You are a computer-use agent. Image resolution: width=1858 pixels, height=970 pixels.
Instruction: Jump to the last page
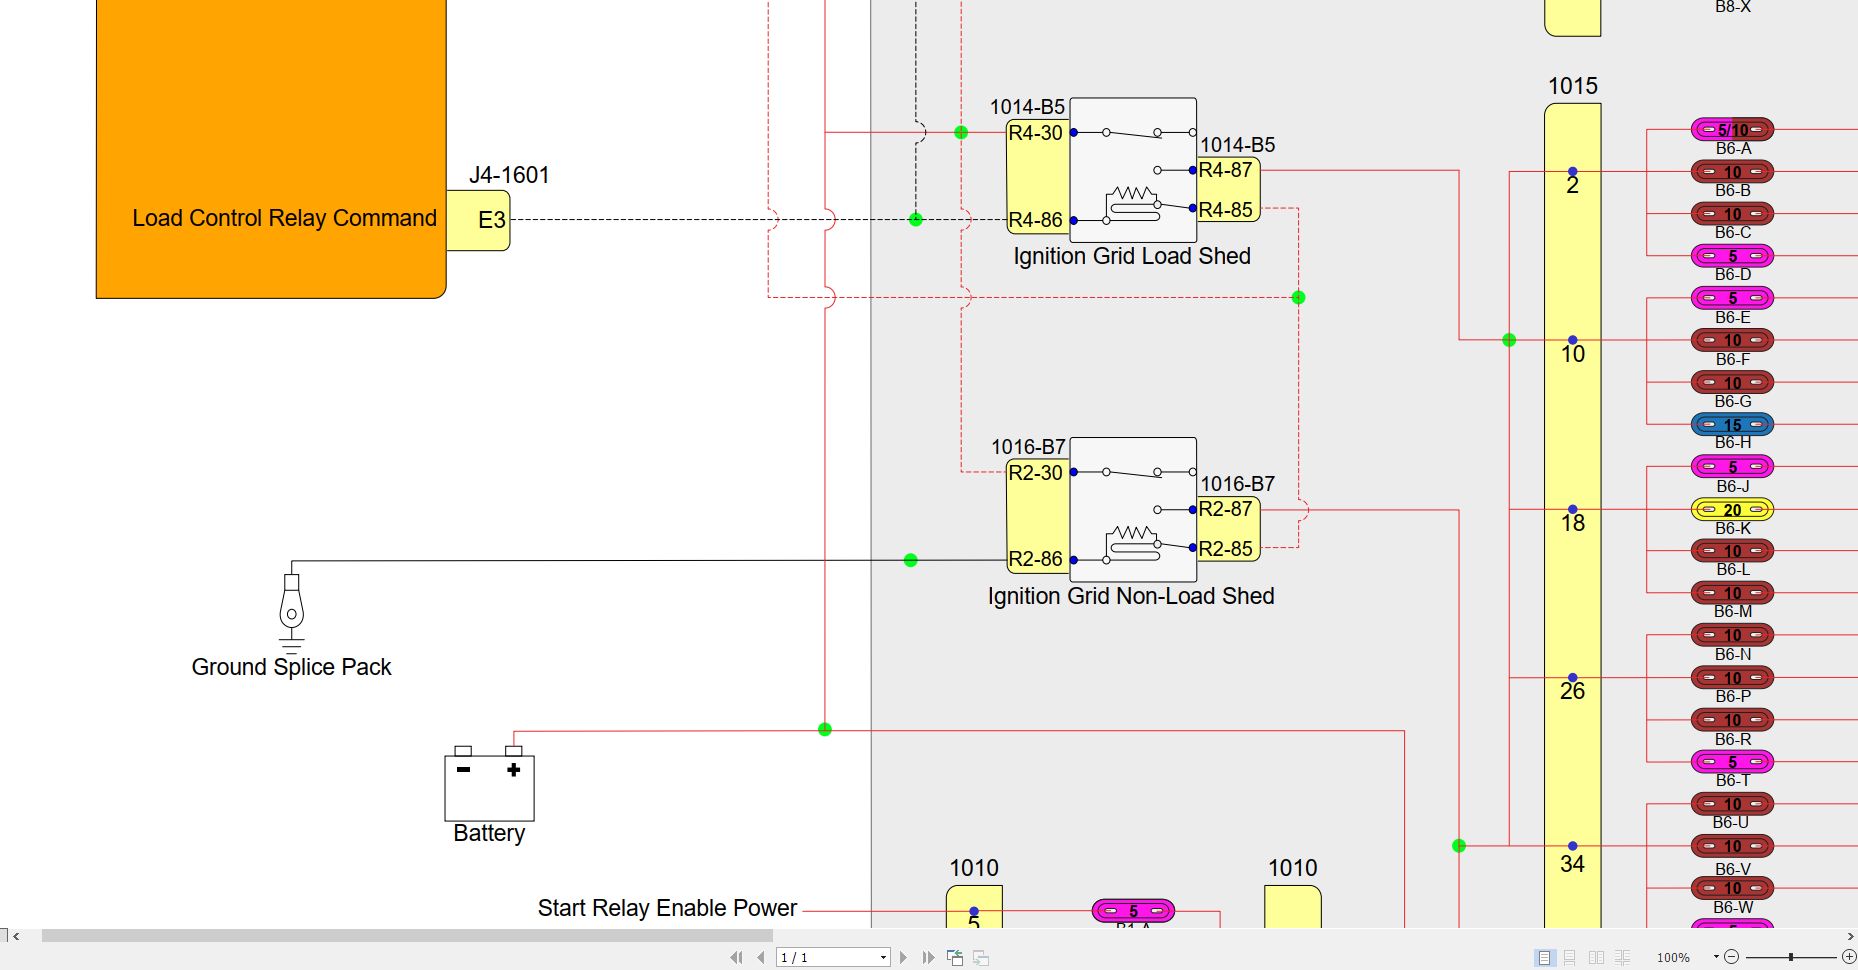929,958
